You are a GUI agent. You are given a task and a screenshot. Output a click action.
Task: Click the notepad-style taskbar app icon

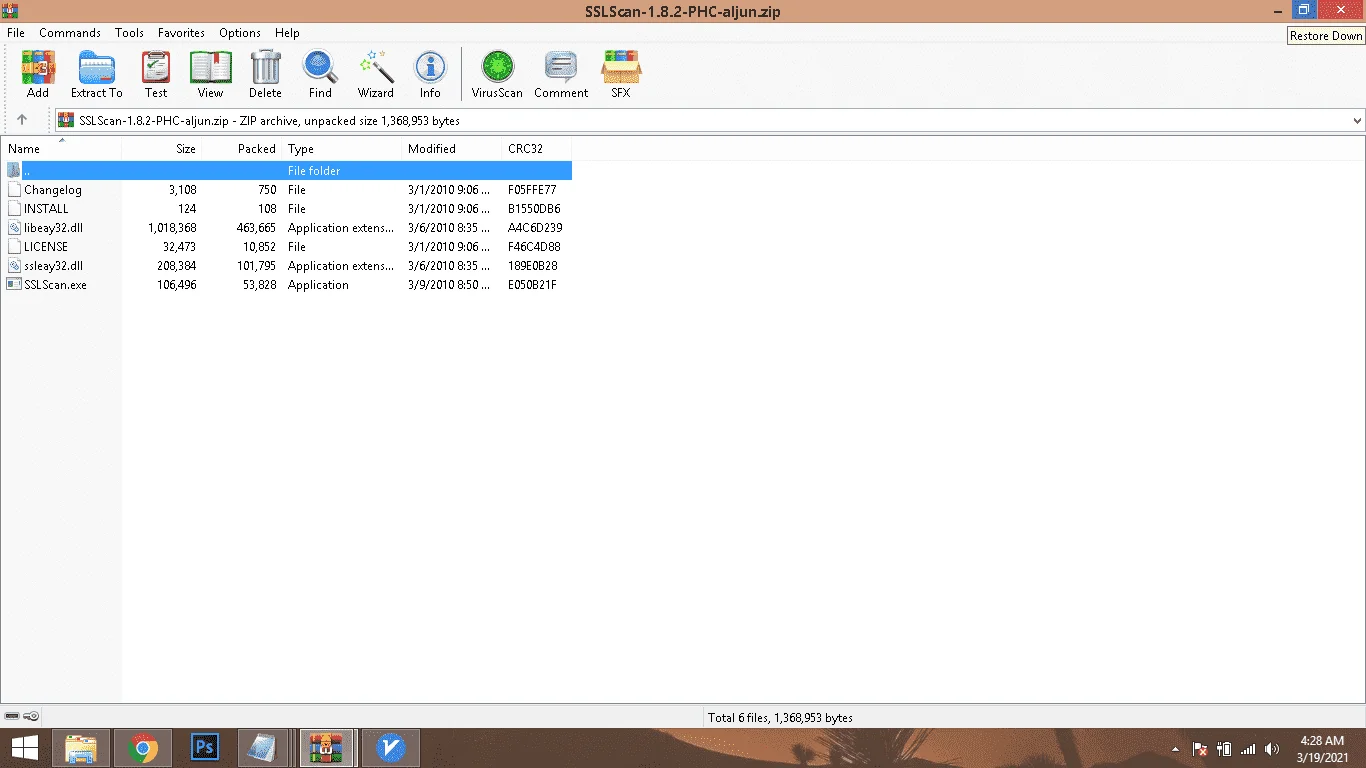coord(264,748)
